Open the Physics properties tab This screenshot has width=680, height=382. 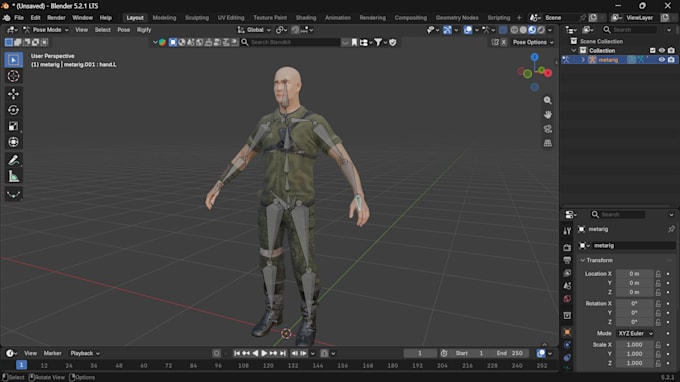(567, 345)
